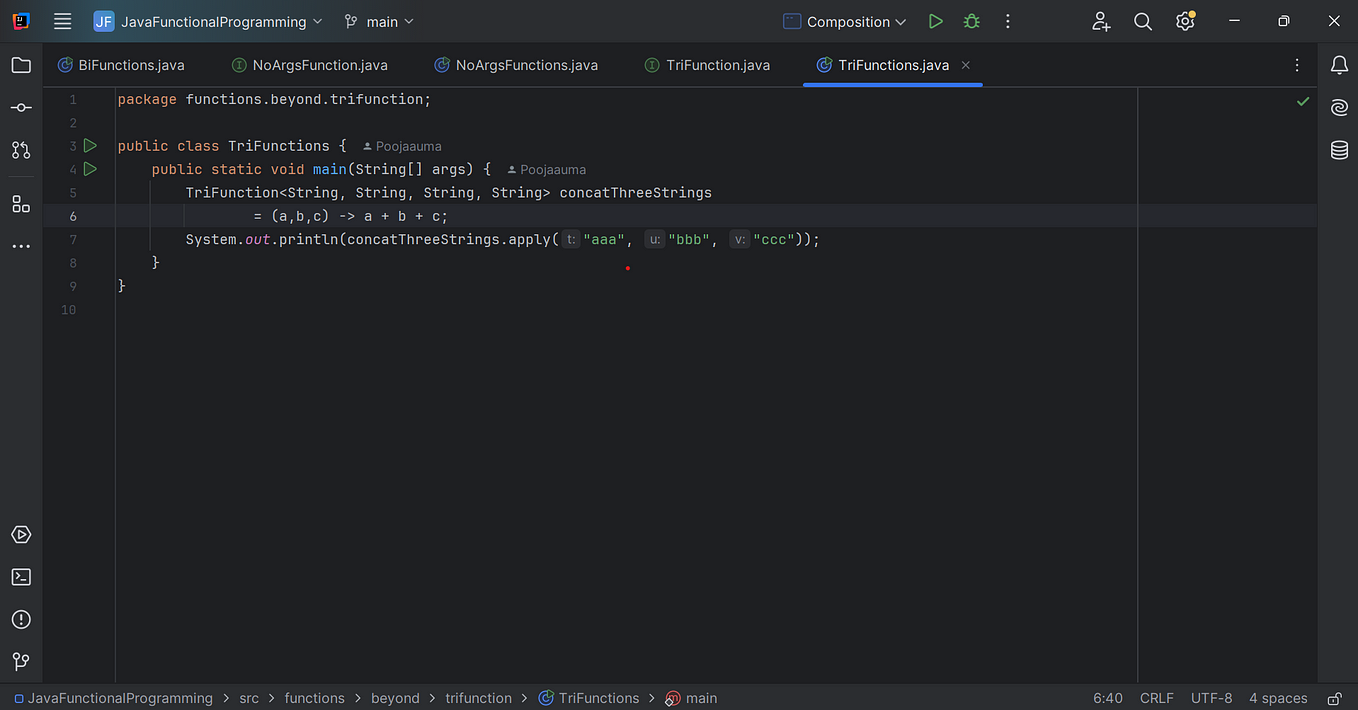The height and width of the screenshot is (710, 1358).
Task: Run the Composition configuration
Action: (935, 21)
